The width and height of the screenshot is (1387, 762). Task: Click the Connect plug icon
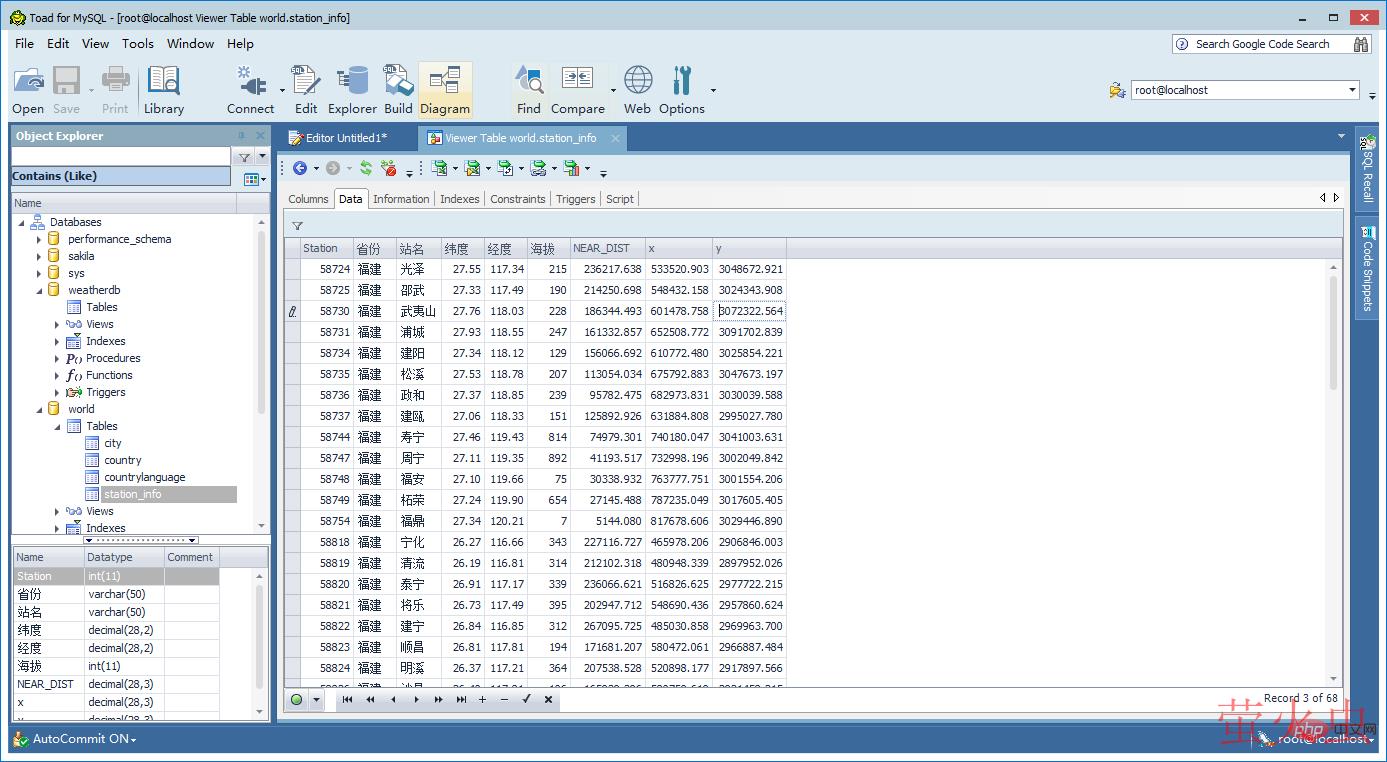click(x=250, y=90)
